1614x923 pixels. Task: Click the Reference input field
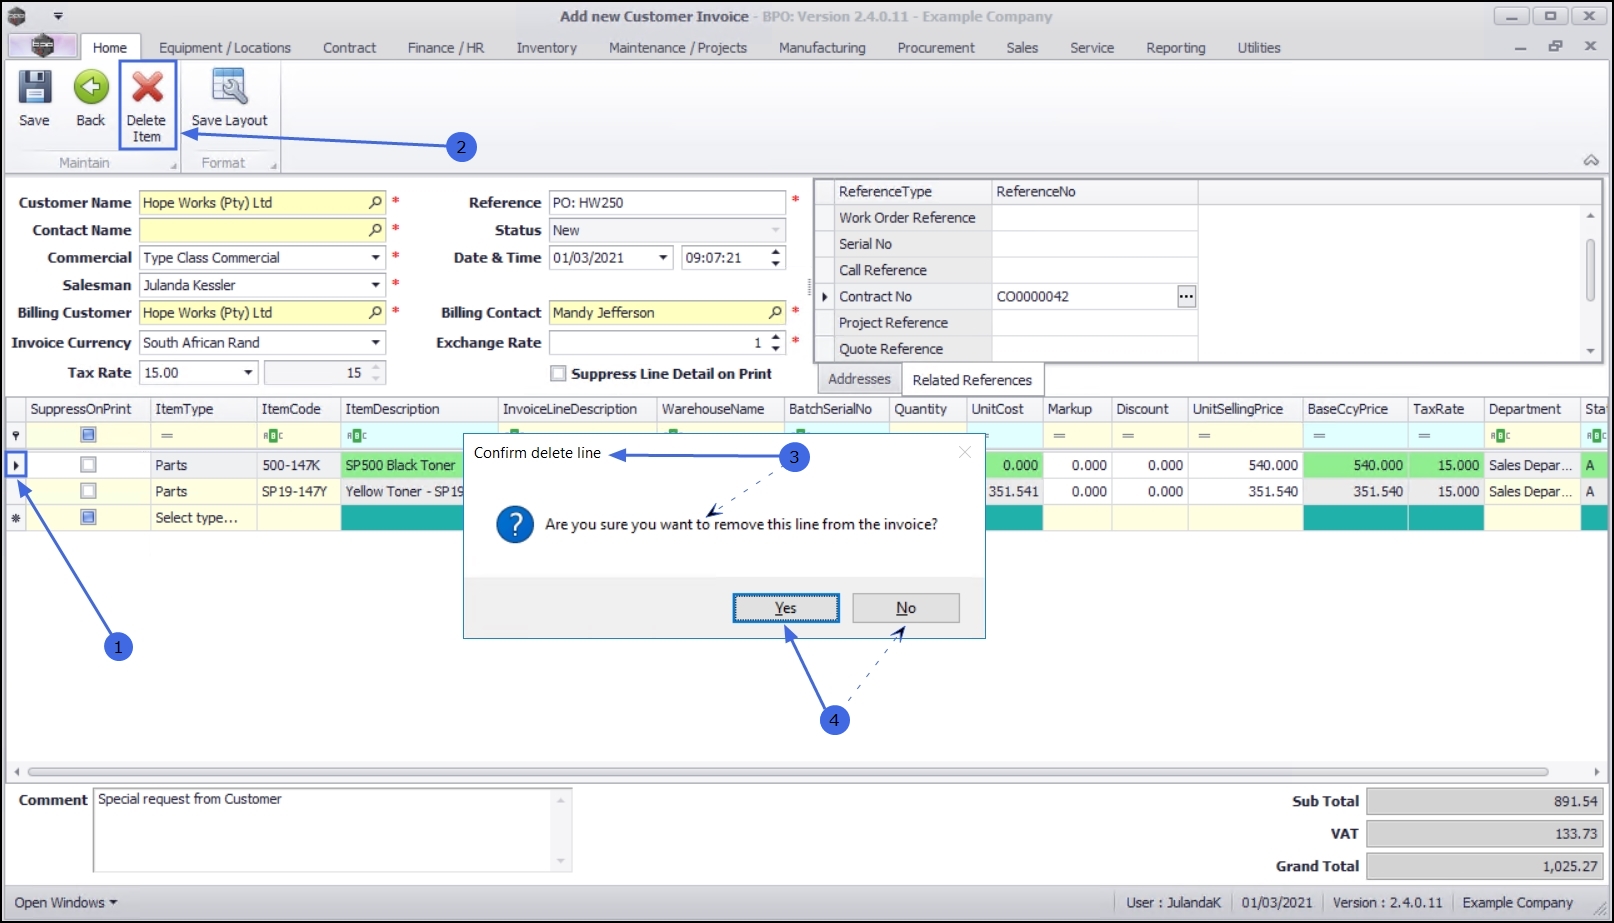click(667, 203)
